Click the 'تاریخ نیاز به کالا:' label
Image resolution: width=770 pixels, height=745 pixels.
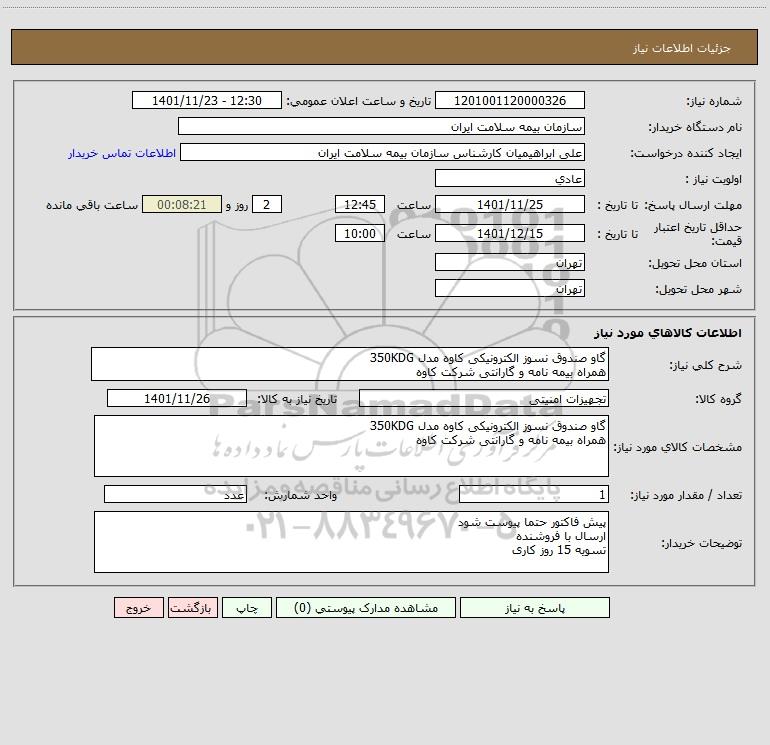pyautogui.click(x=298, y=399)
